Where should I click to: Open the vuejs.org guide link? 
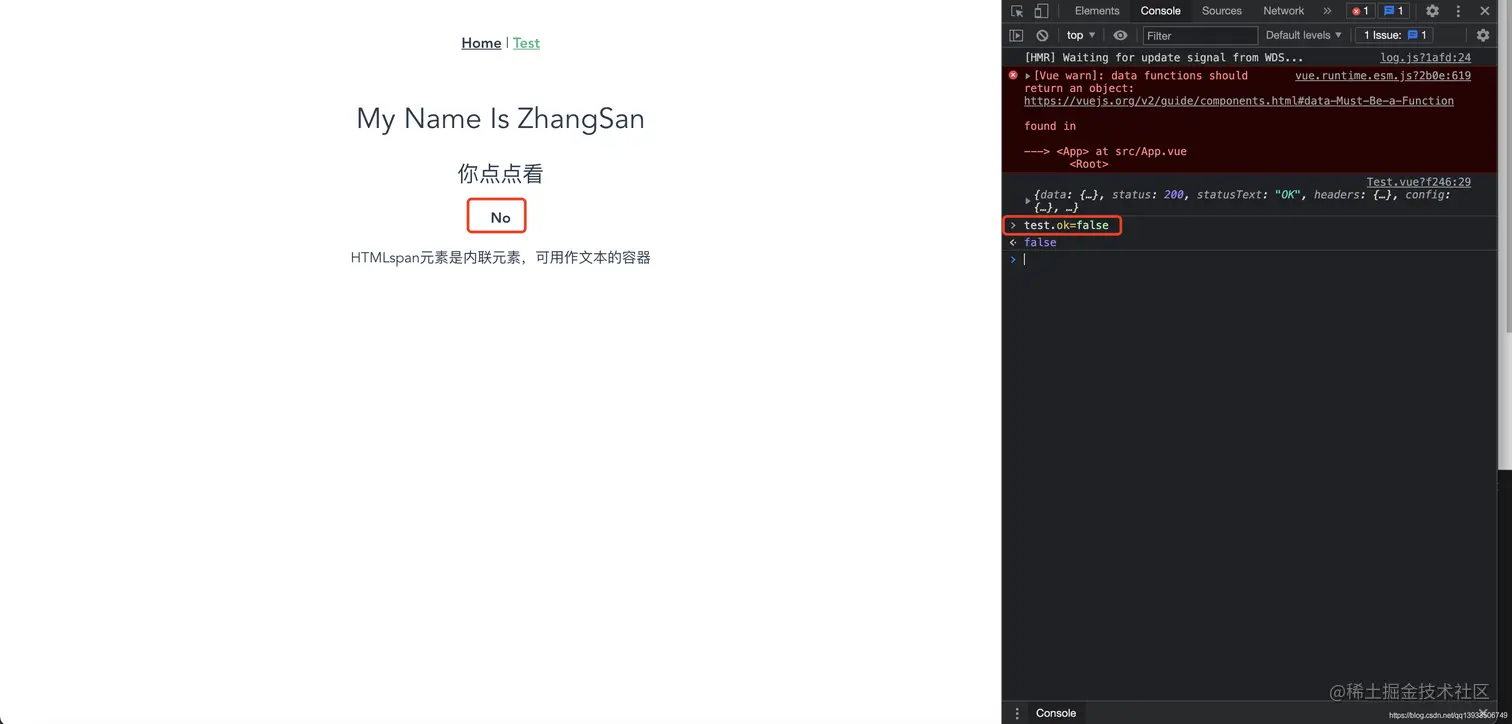tap(1239, 101)
